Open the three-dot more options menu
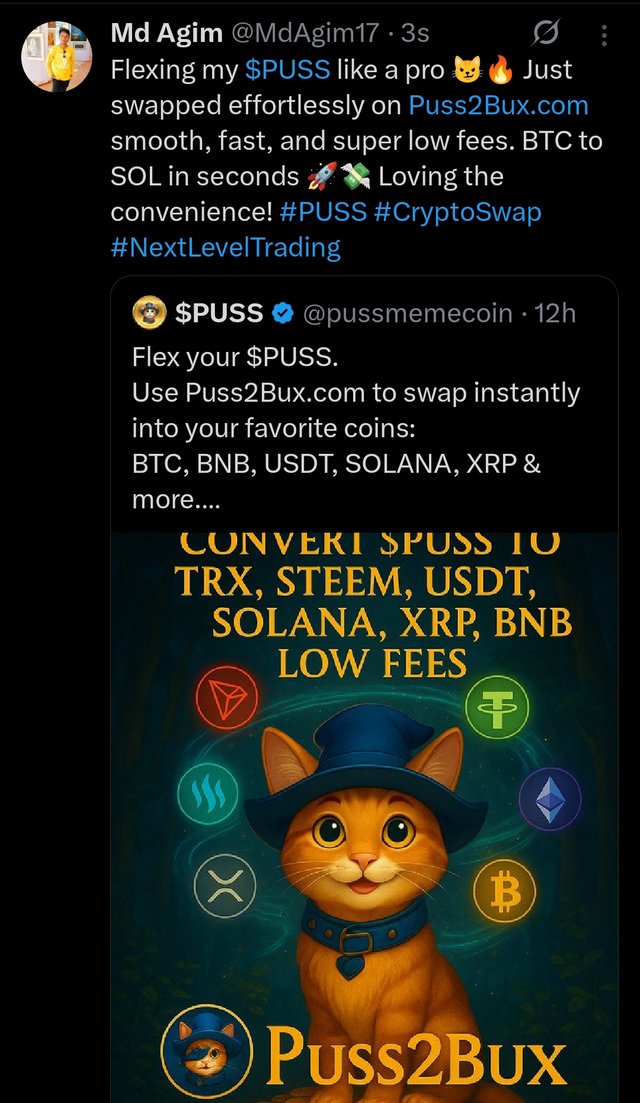640x1103 pixels. pos(605,35)
